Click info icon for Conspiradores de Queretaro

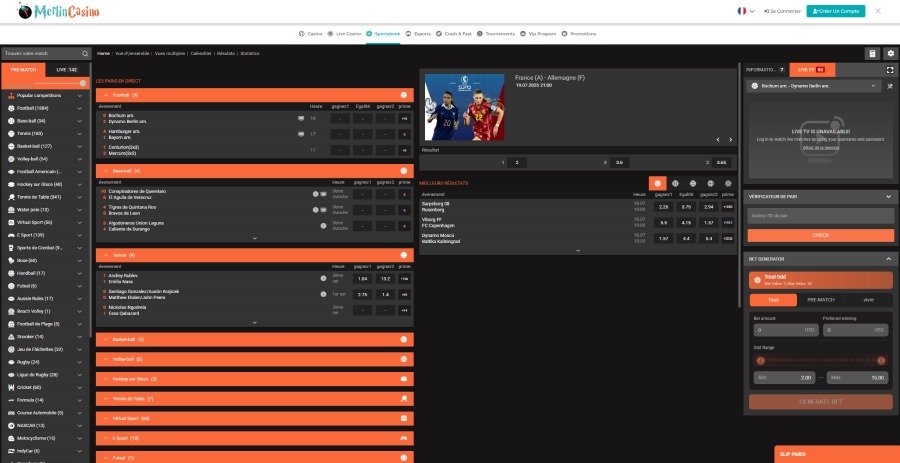click(x=315, y=194)
